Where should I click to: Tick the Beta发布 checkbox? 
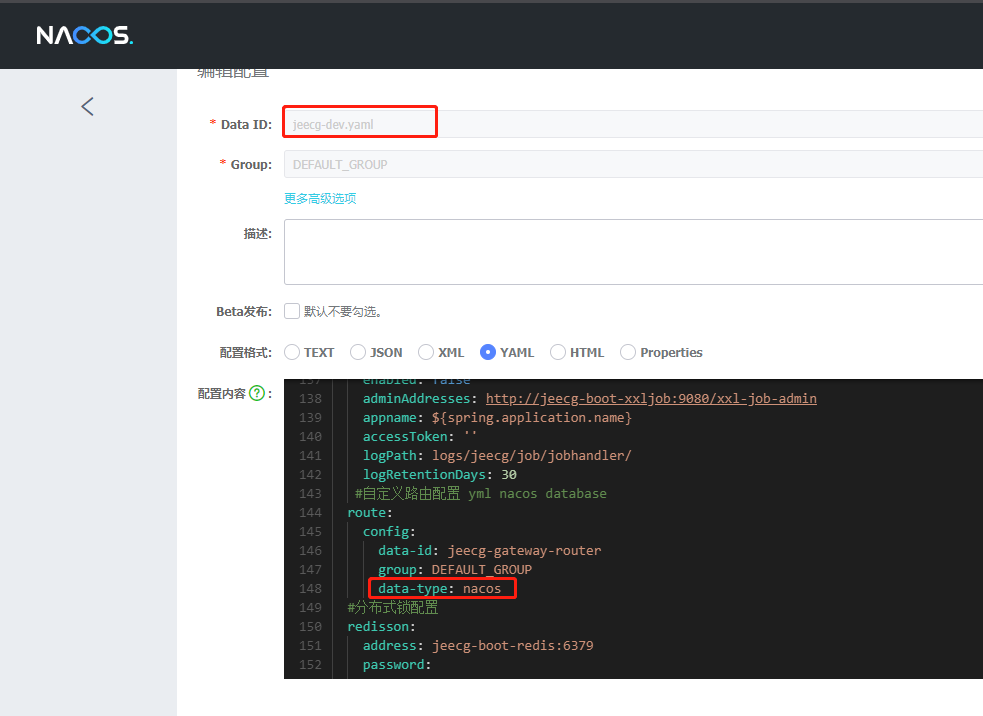click(292, 311)
